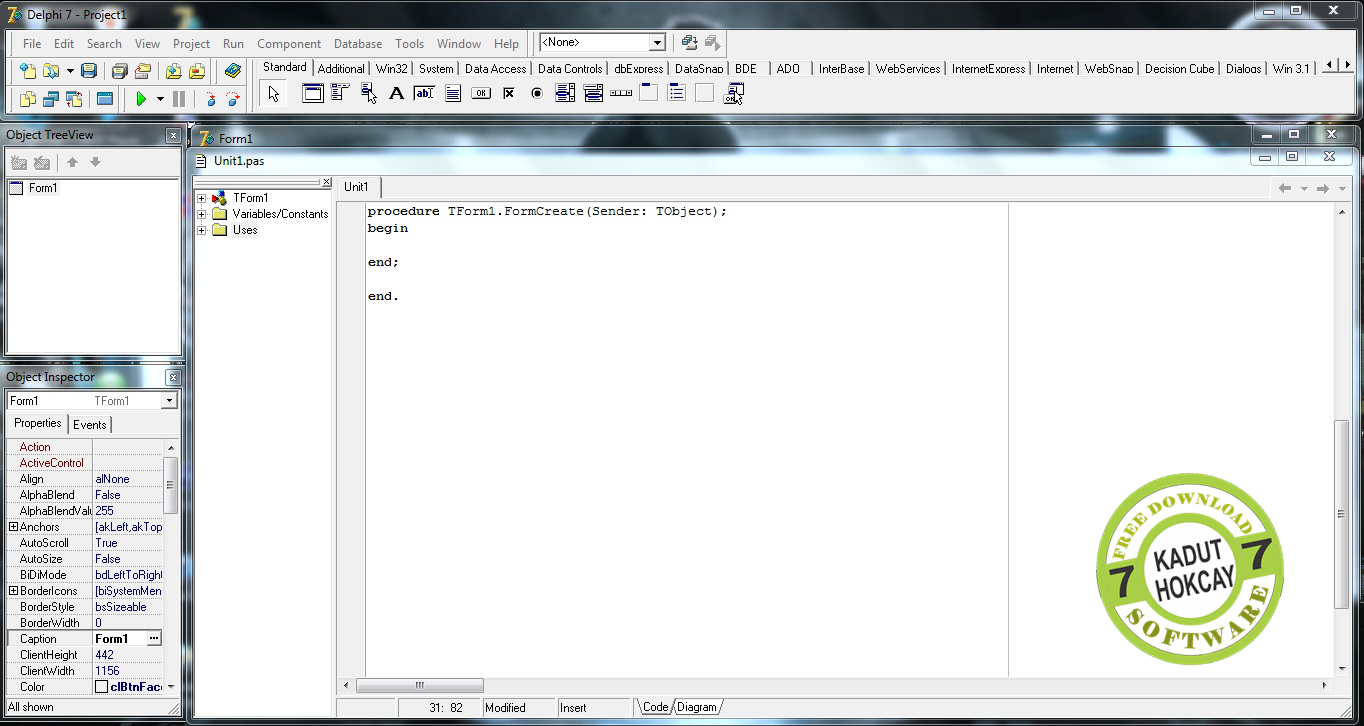The height and width of the screenshot is (726, 1364).
Task: Click the Color property swatch
Action: pos(101,687)
